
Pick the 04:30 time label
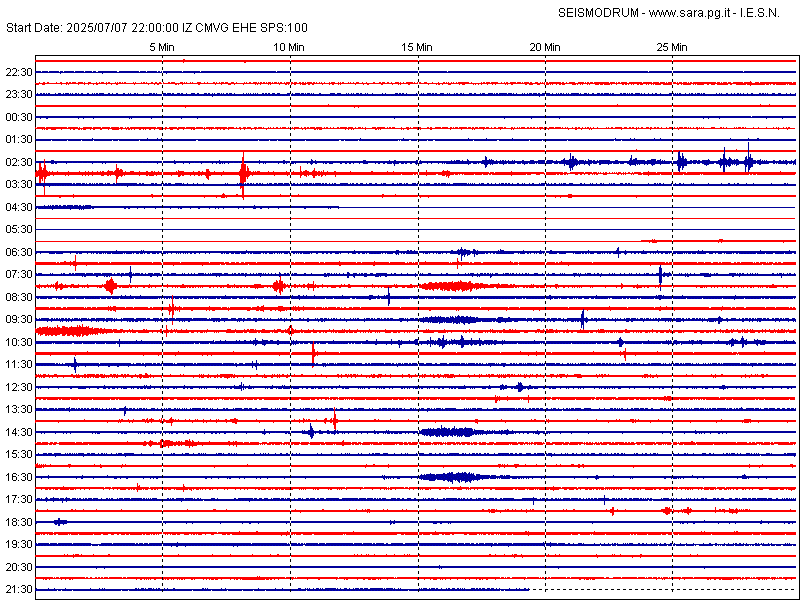coord(19,207)
